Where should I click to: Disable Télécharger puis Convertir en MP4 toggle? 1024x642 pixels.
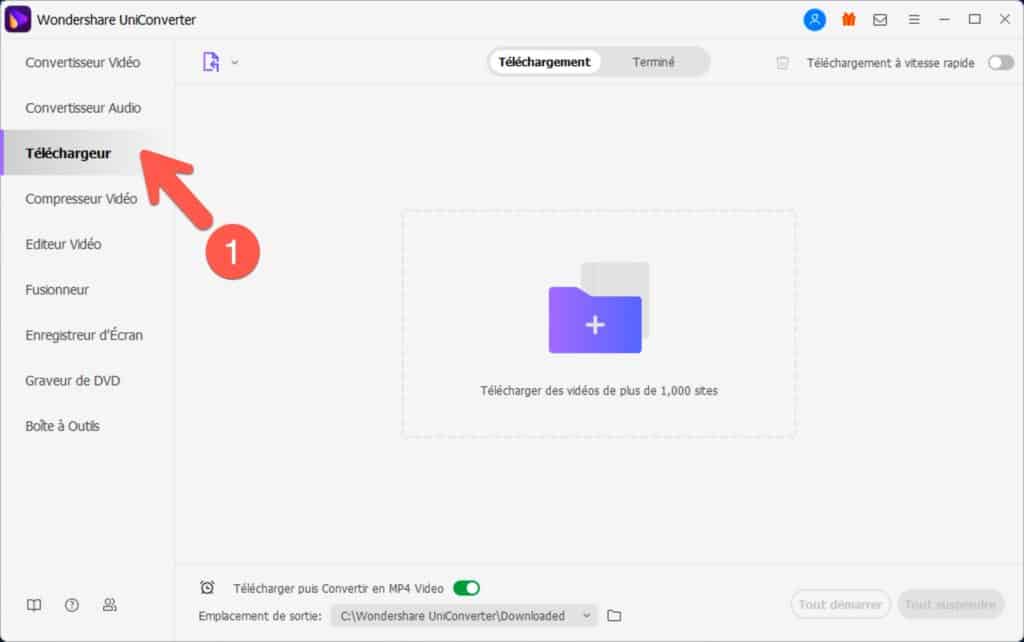point(466,588)
